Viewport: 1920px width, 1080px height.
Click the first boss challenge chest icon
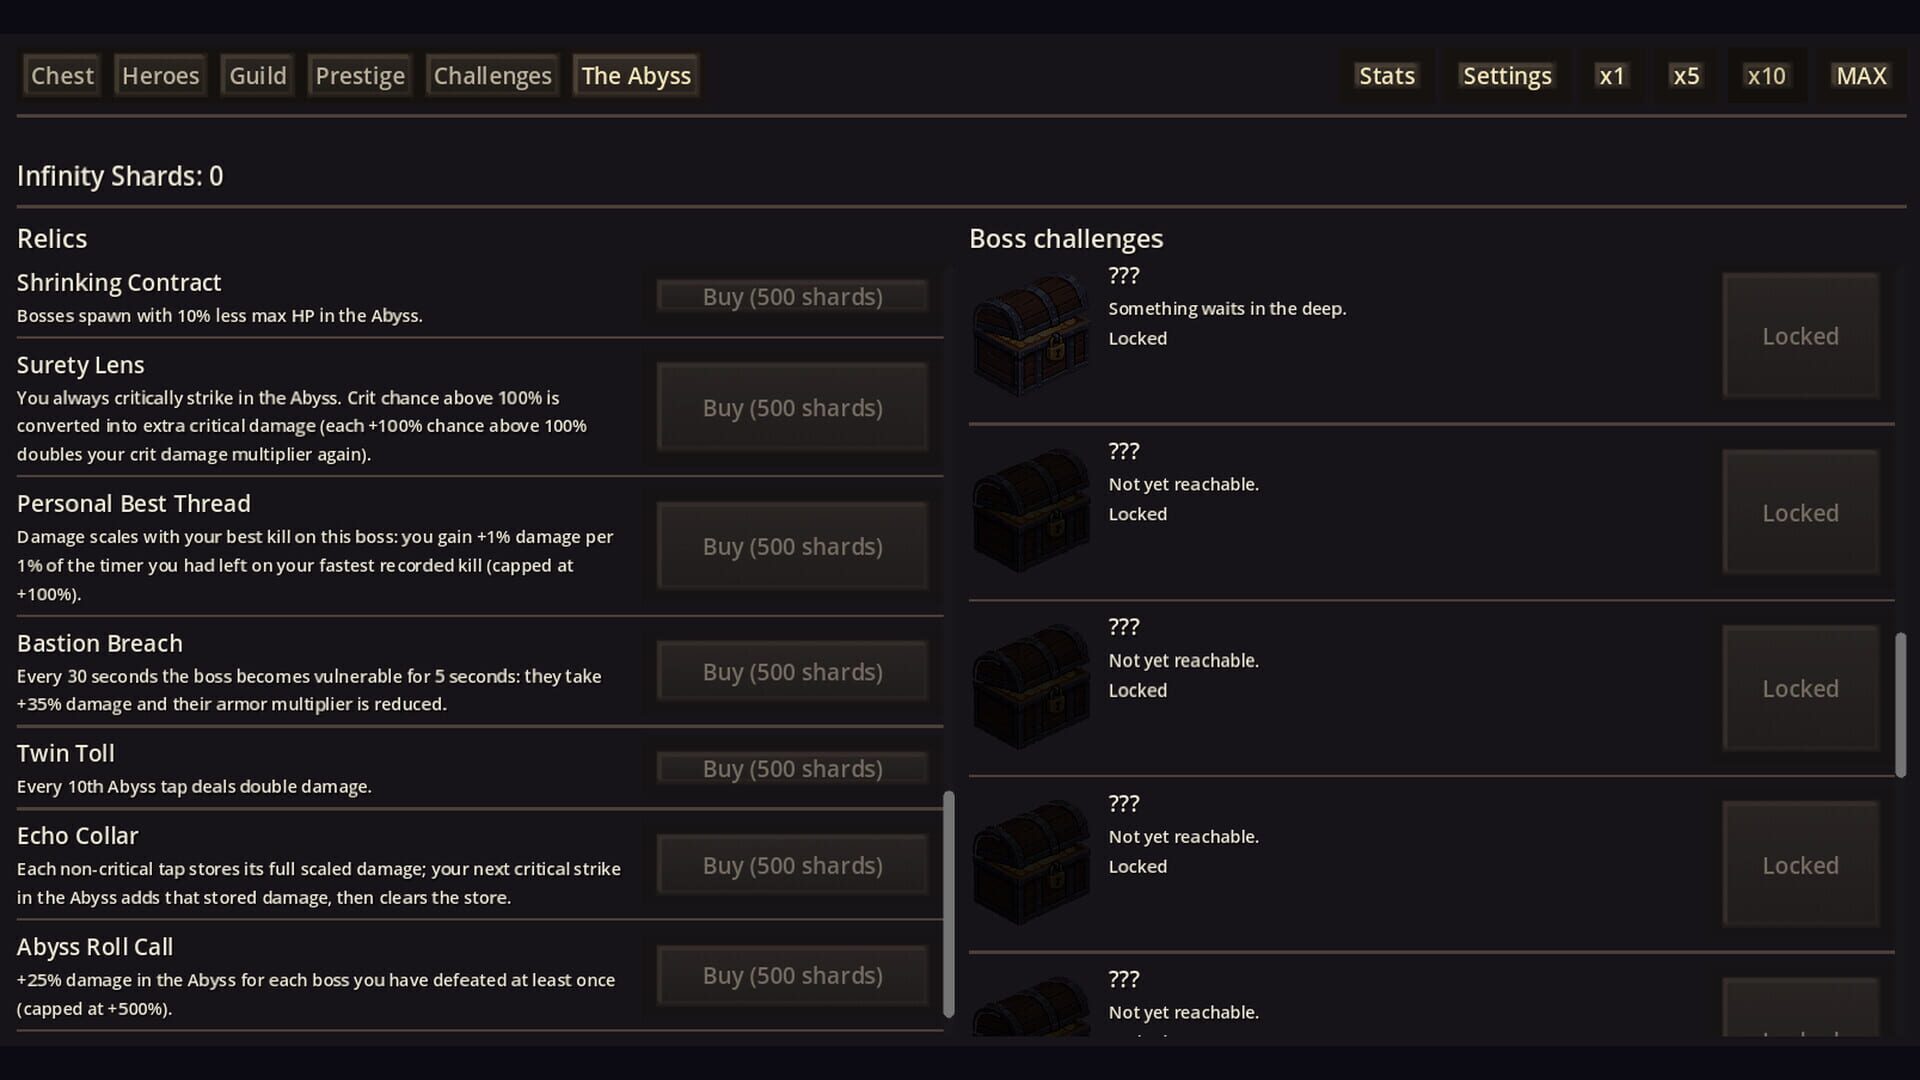pos(1030,335)
